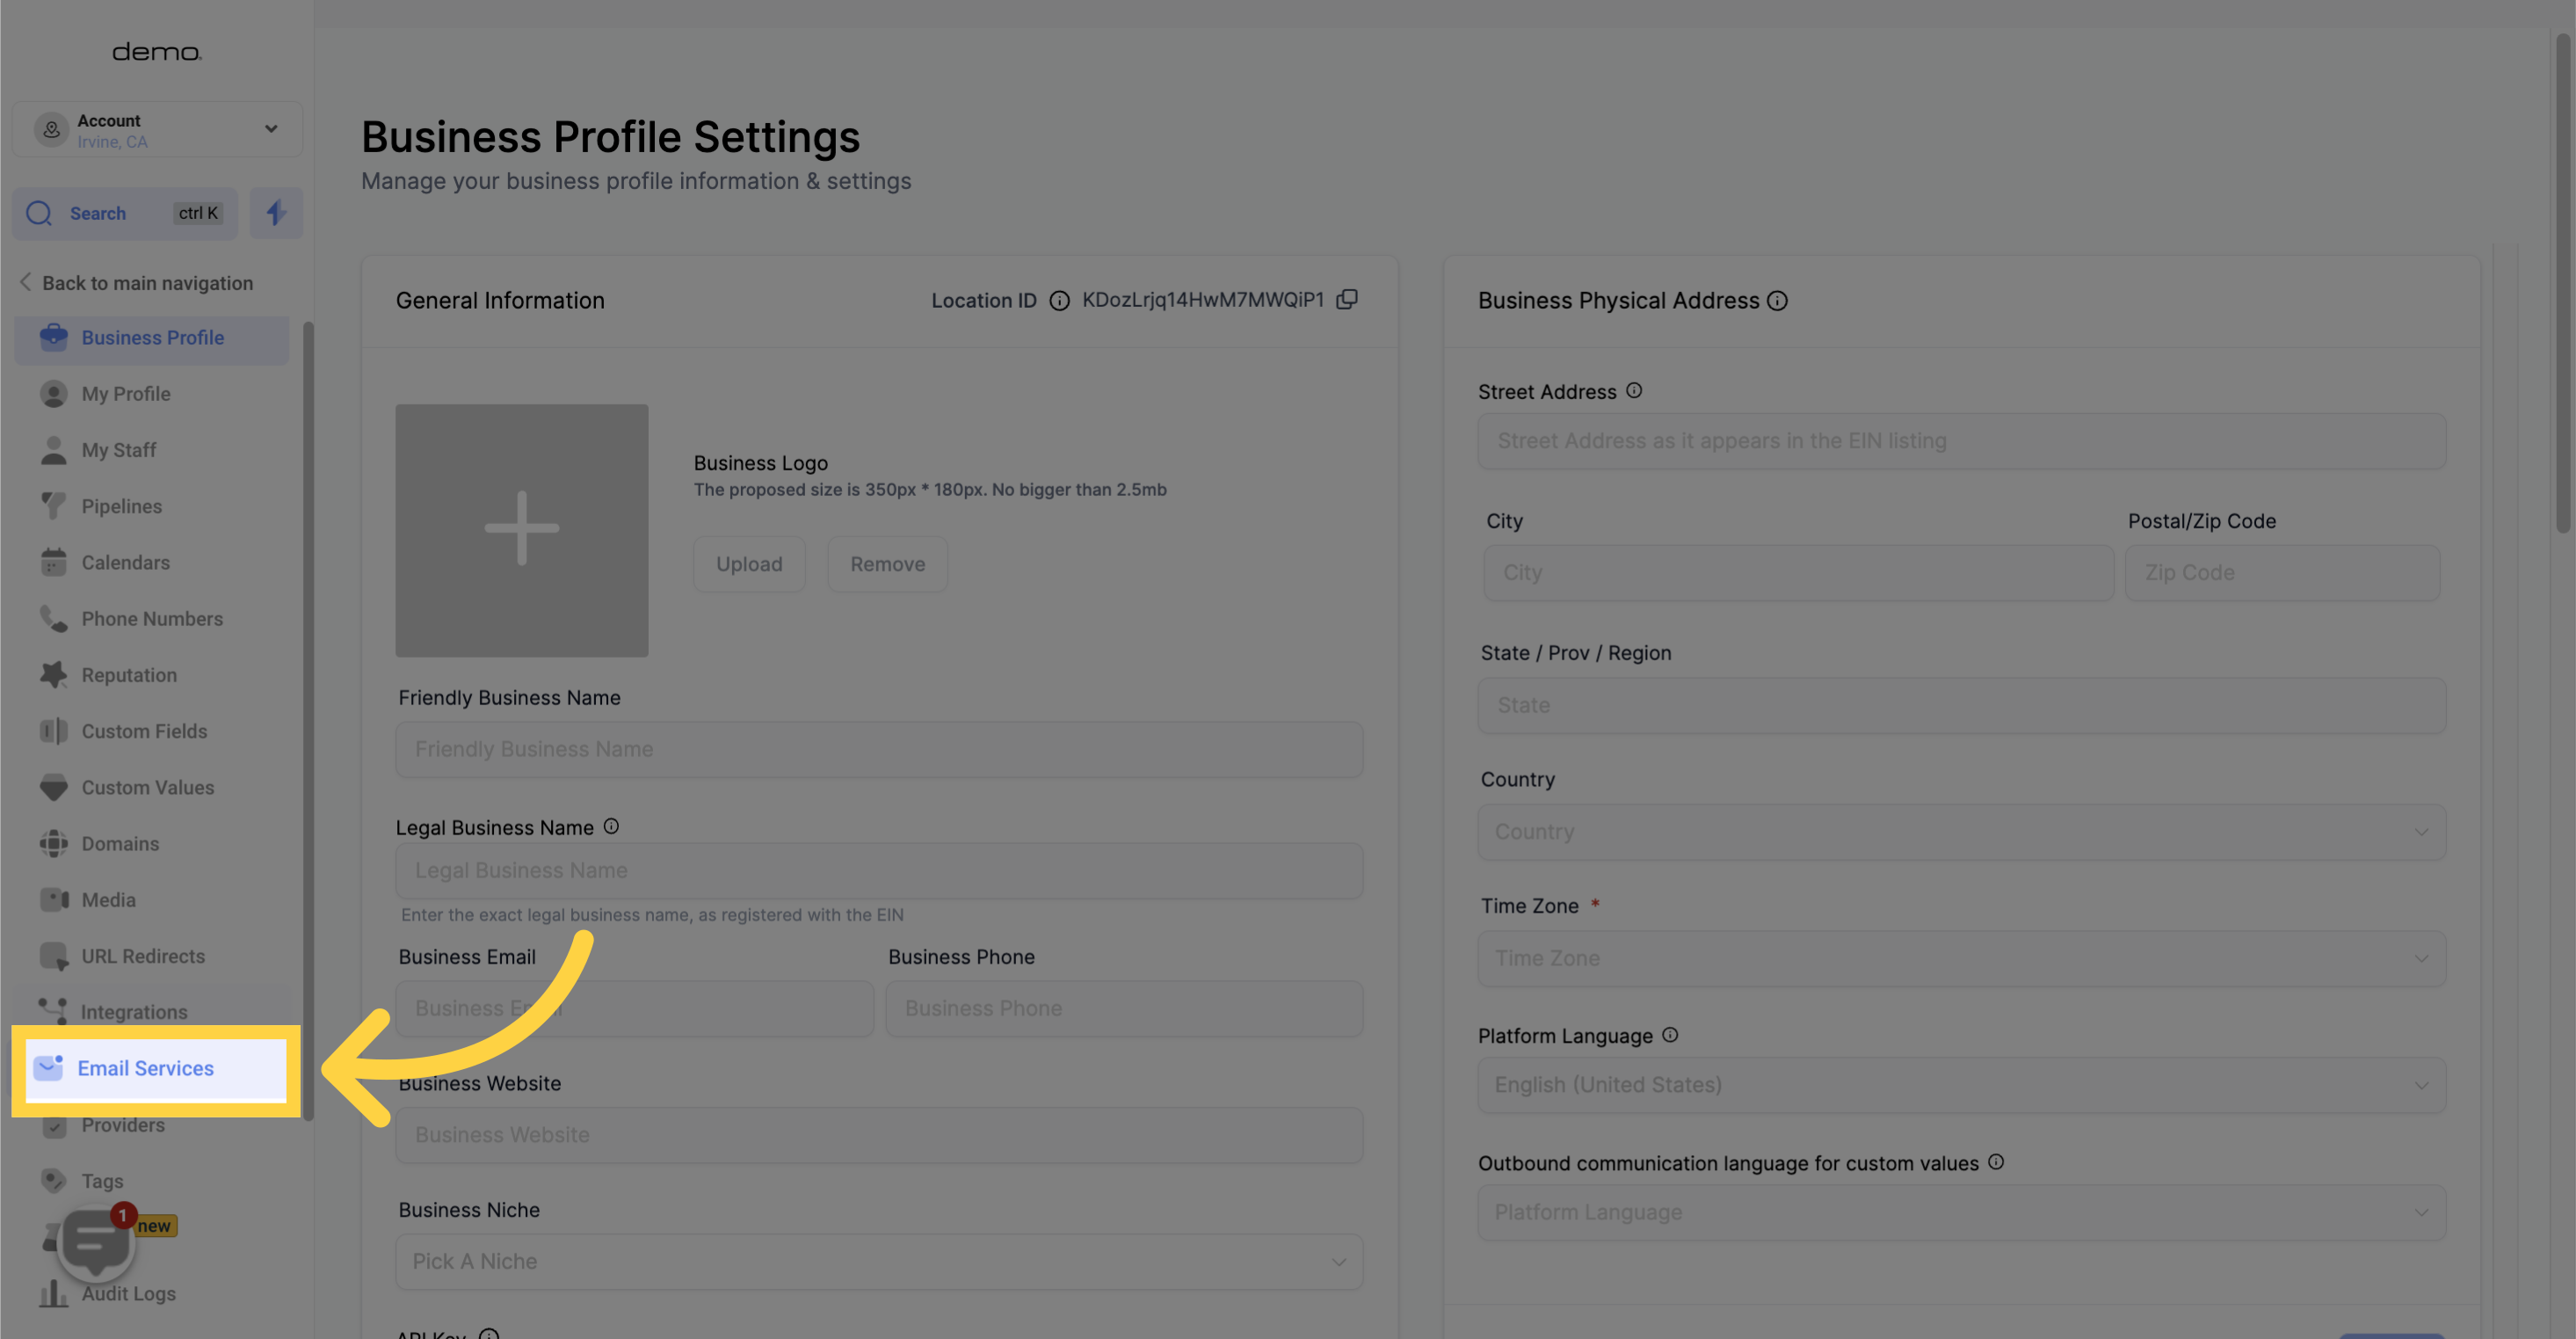The width and height of the screenshot is (2576, 1339).
Task: Copy the Location ID with copy icon
Action: pyautogui.click(x=1347, y=299)
